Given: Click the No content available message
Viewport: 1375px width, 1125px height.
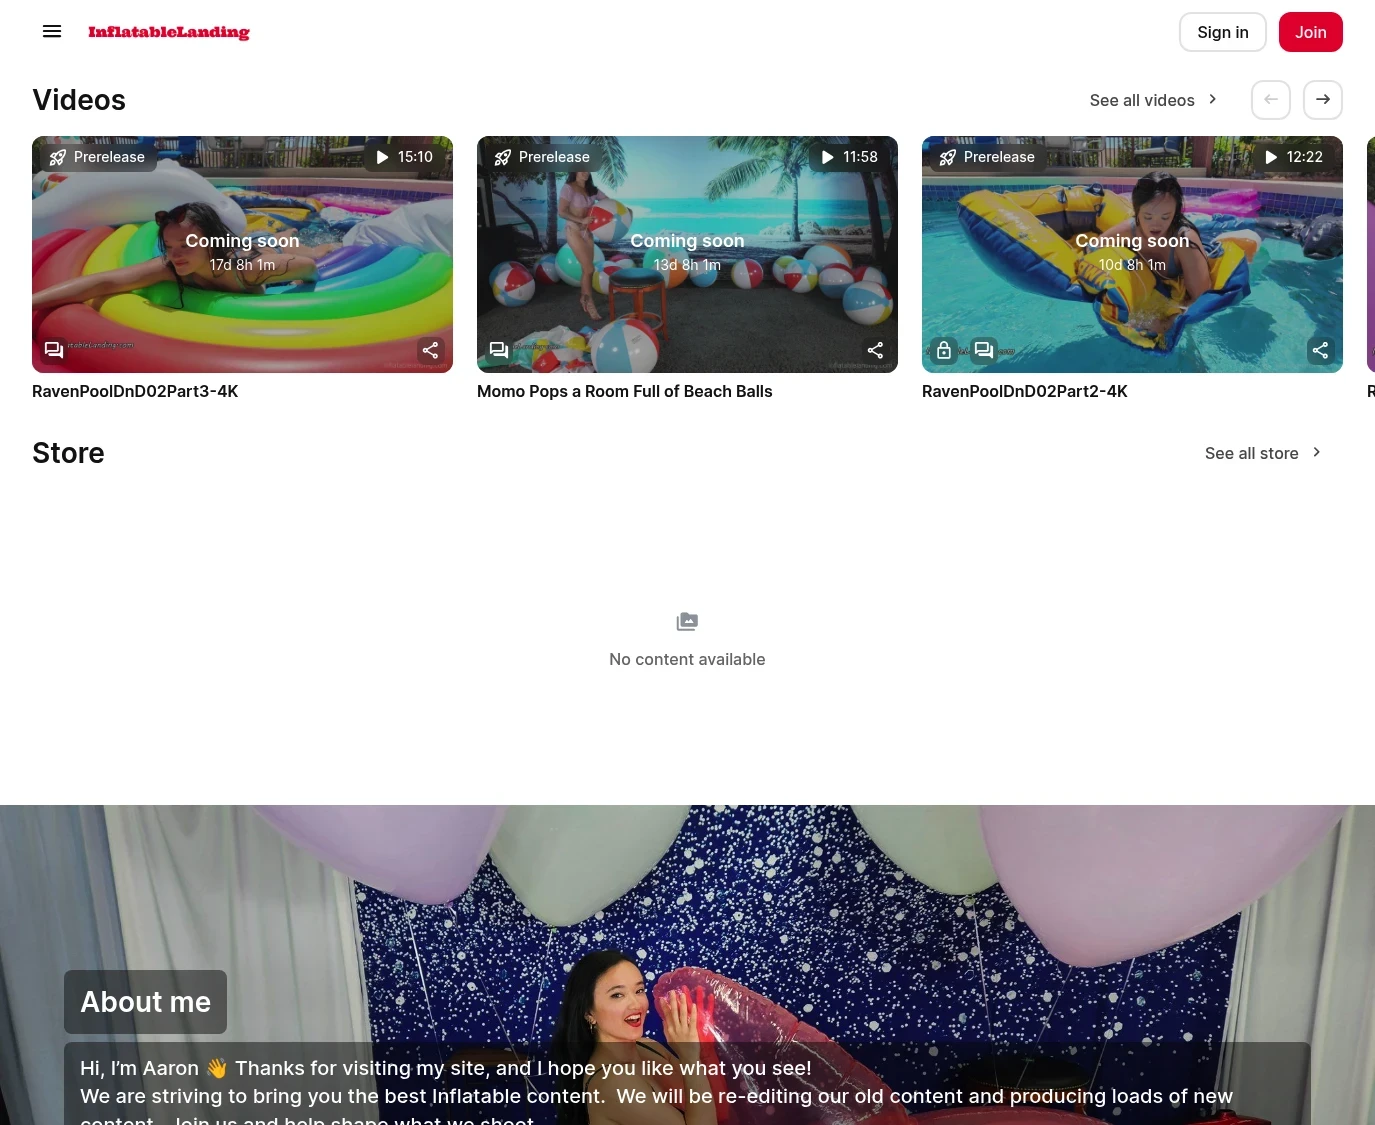Looking at the screenshot, I should (687, 659).
